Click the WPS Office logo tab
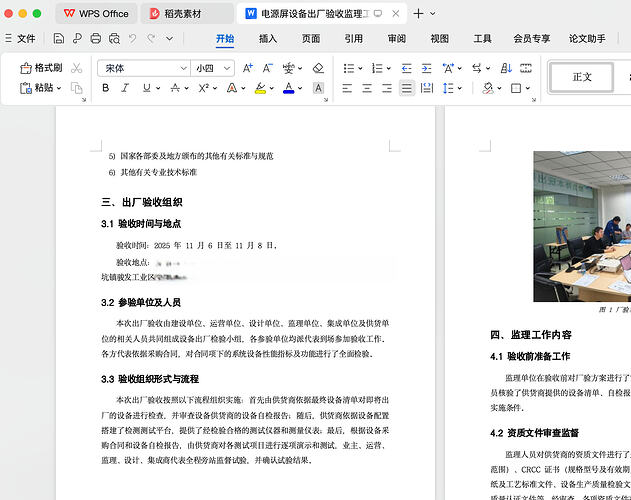This screenshot has height=500, width=631. (x=96, y=14)
